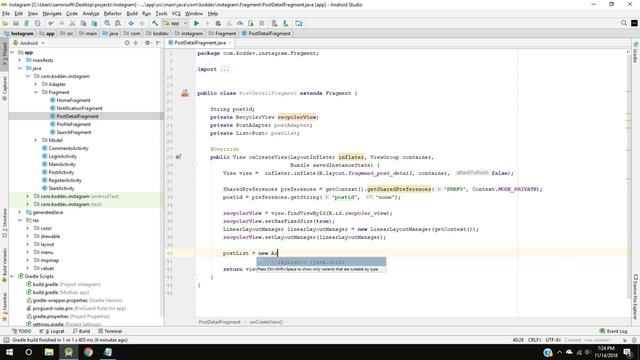Click the onCreateView() breadcrumb below the editor

coord(266,322)
